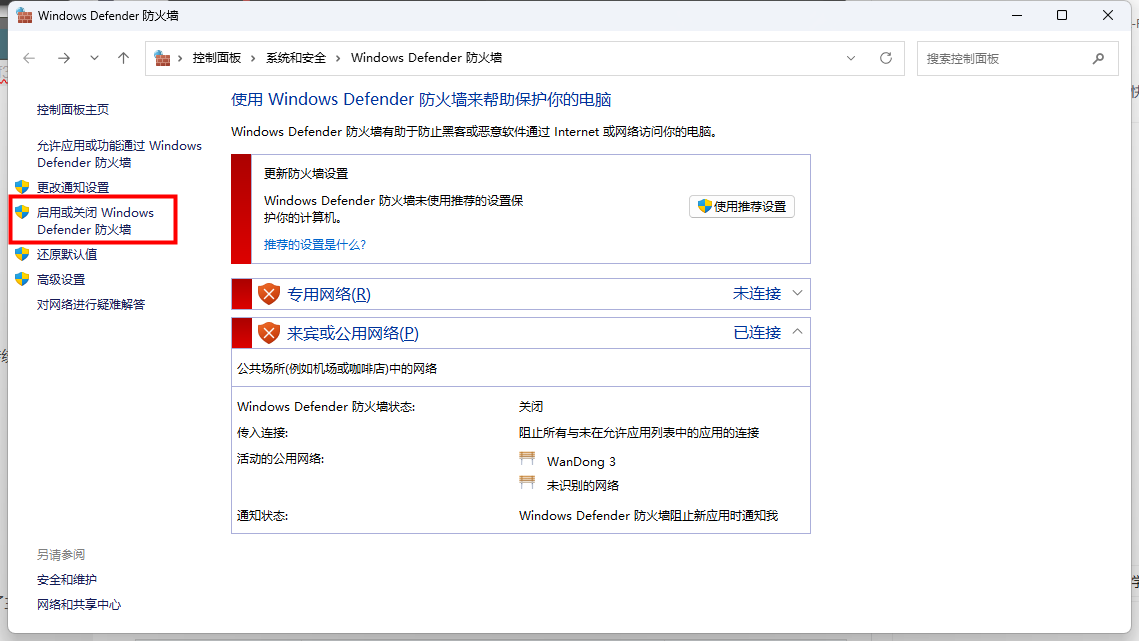Image resolution: width=1139 pixels, height=641 pixels.
Task: Click shield icon beside 启用或关闭防火墙
Action: (22, 211)
